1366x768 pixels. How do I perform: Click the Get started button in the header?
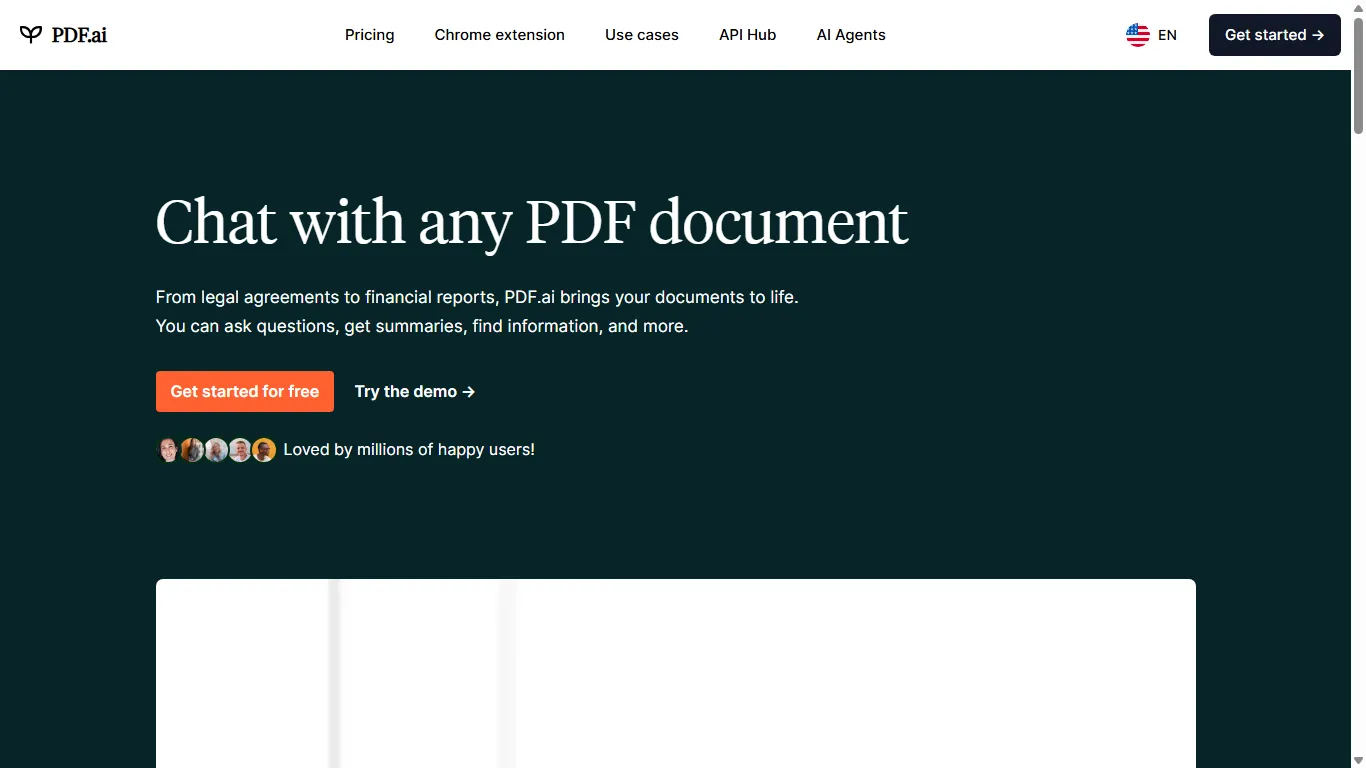click(x=1274, y=34)
